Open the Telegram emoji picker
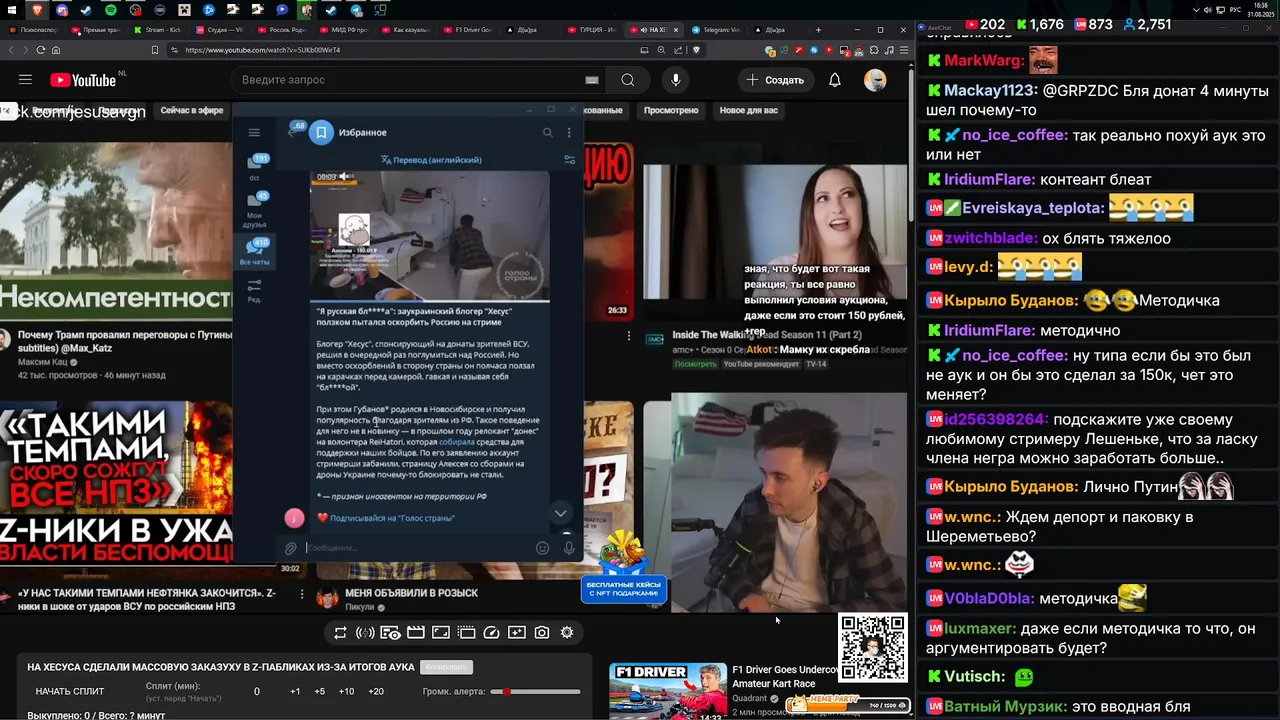 (543, 548)
